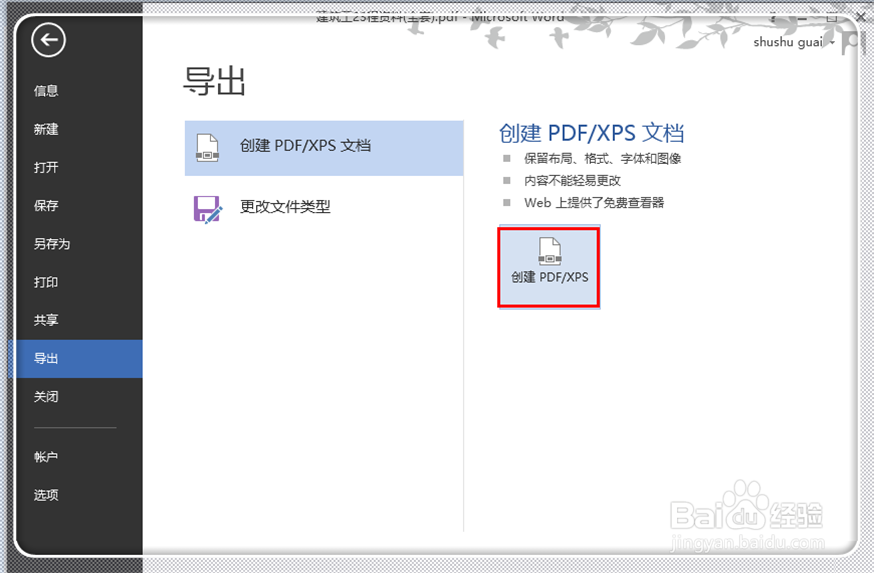Click 关闭 in the sidebar

coord(46,396)
